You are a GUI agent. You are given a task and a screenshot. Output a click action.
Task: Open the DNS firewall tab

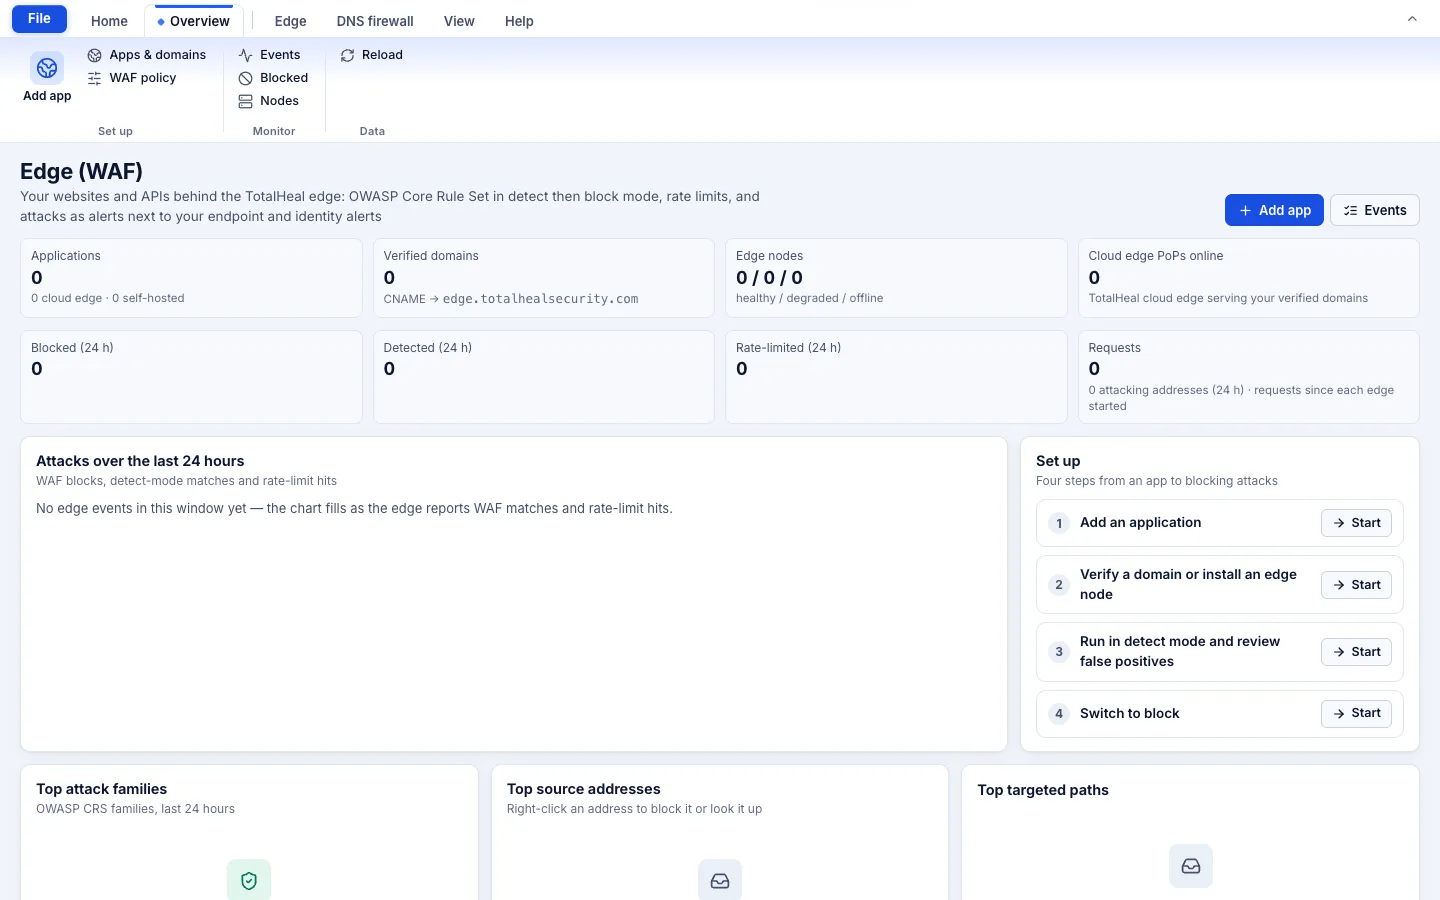tap(375, 21)
